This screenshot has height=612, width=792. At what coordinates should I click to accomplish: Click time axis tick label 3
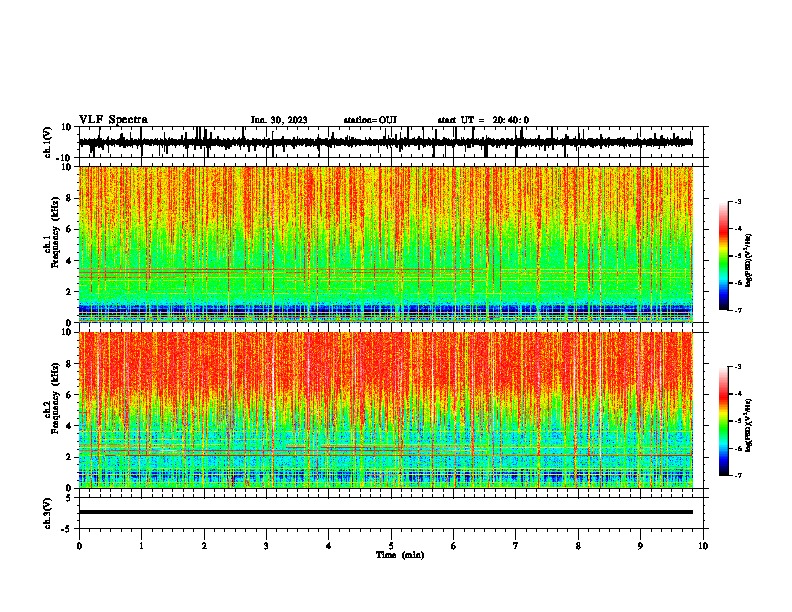[266, 546]
